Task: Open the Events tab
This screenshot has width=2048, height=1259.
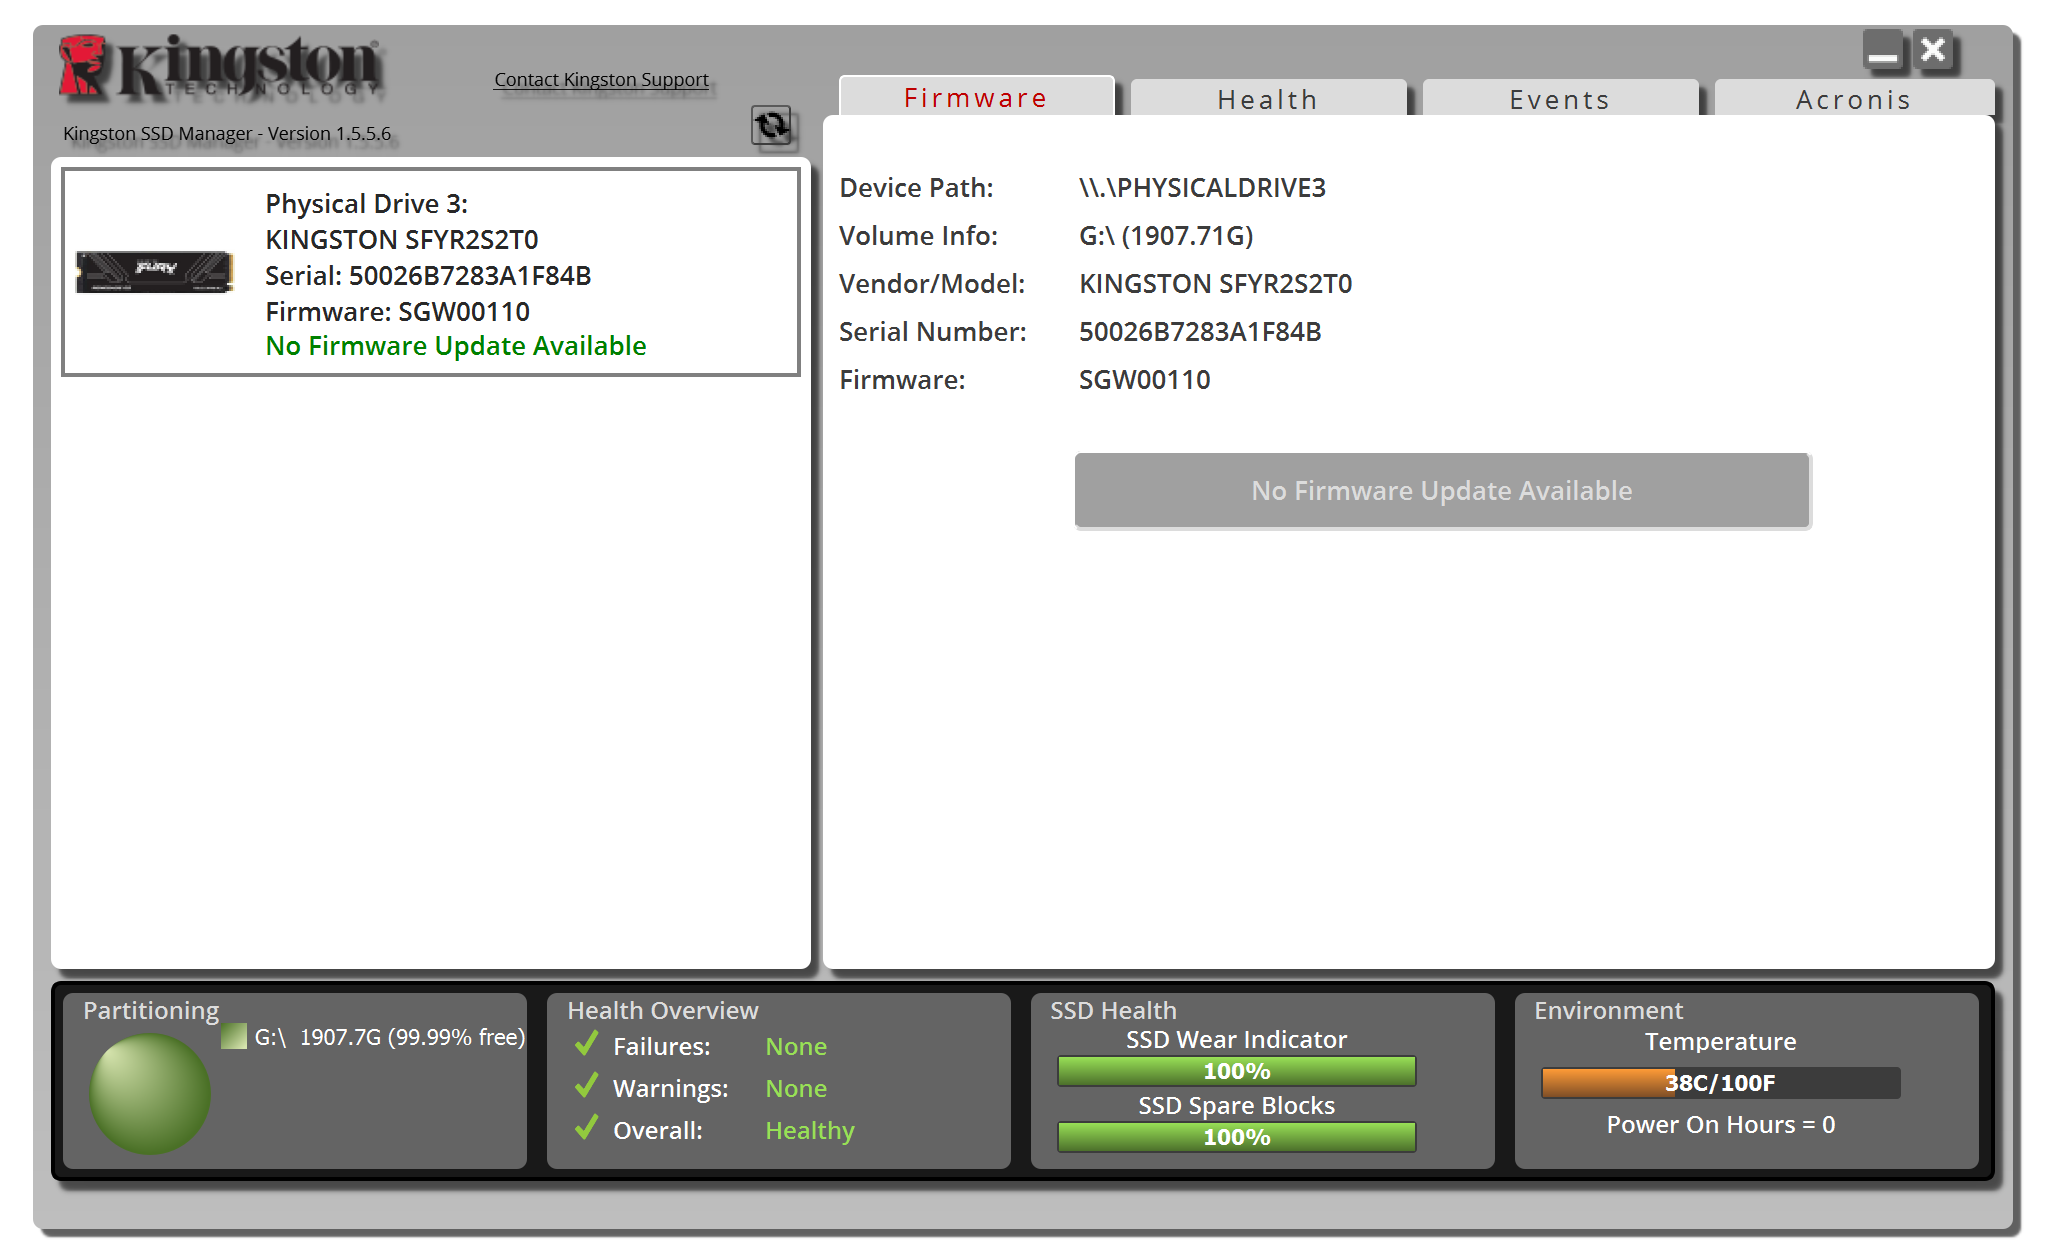Action: tap(1559, 99)
